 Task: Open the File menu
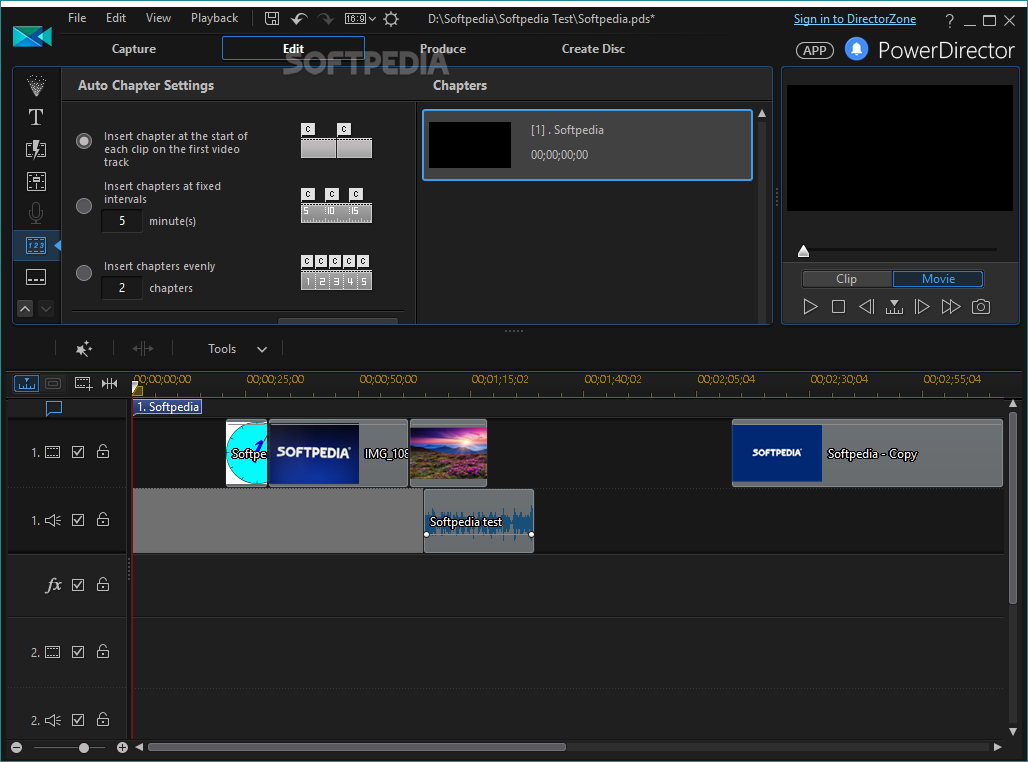pos(77,18)
